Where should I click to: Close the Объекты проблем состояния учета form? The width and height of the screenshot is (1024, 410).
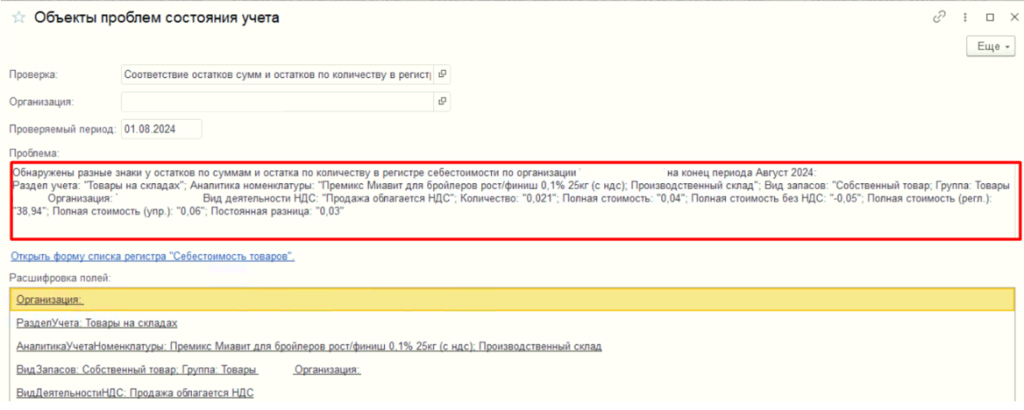(1010, 18)
